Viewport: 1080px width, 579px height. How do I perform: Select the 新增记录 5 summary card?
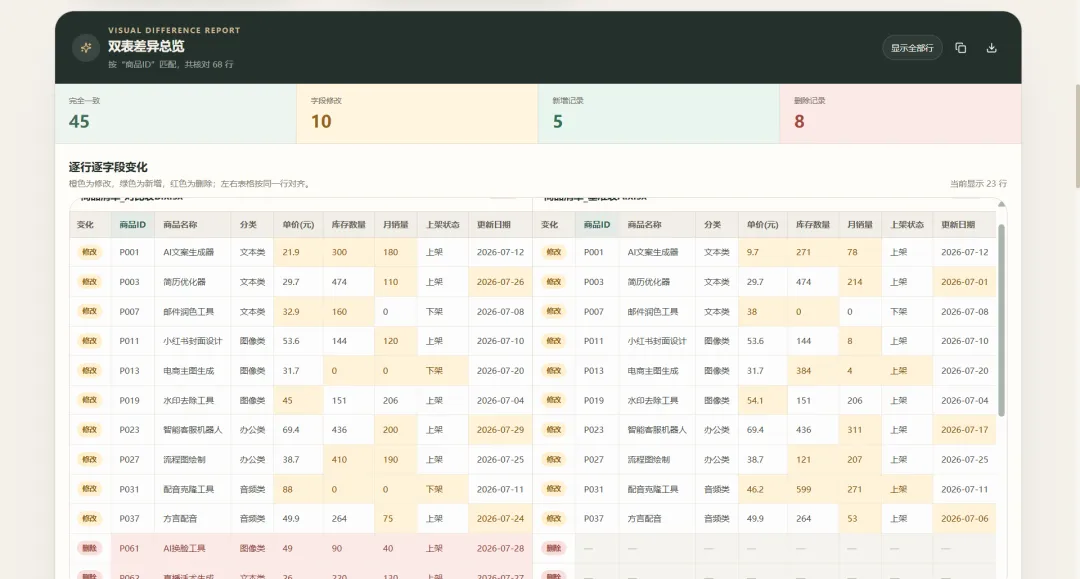pyautogui.click(x=659, y=114)
